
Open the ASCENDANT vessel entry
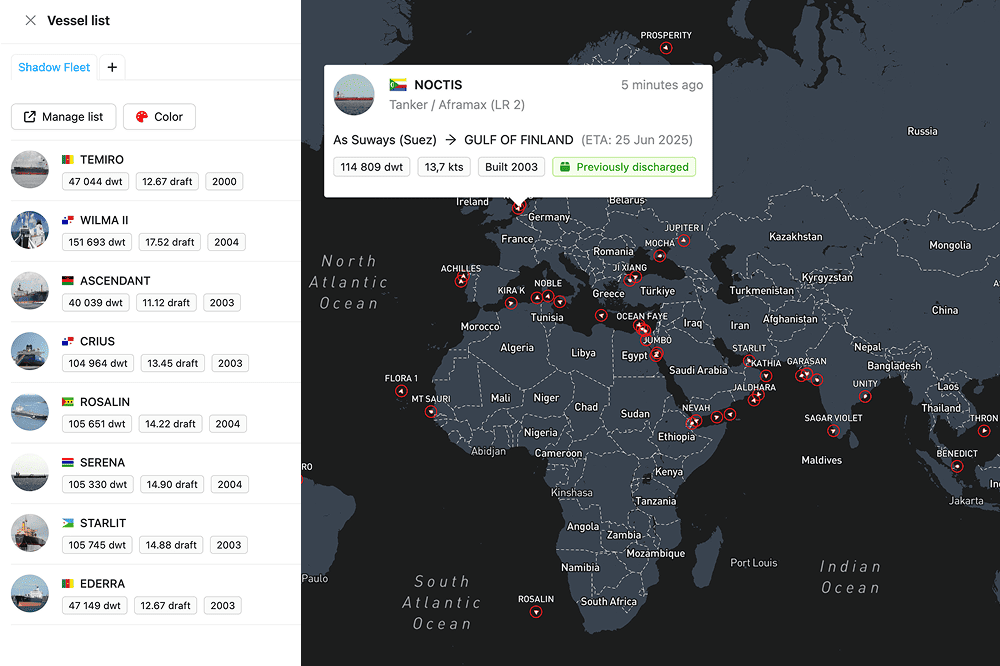coord(115,281)
